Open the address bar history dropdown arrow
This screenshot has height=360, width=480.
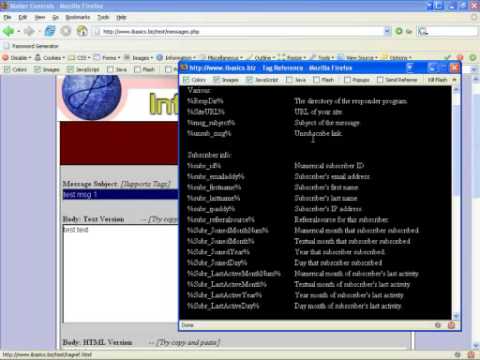387,31
